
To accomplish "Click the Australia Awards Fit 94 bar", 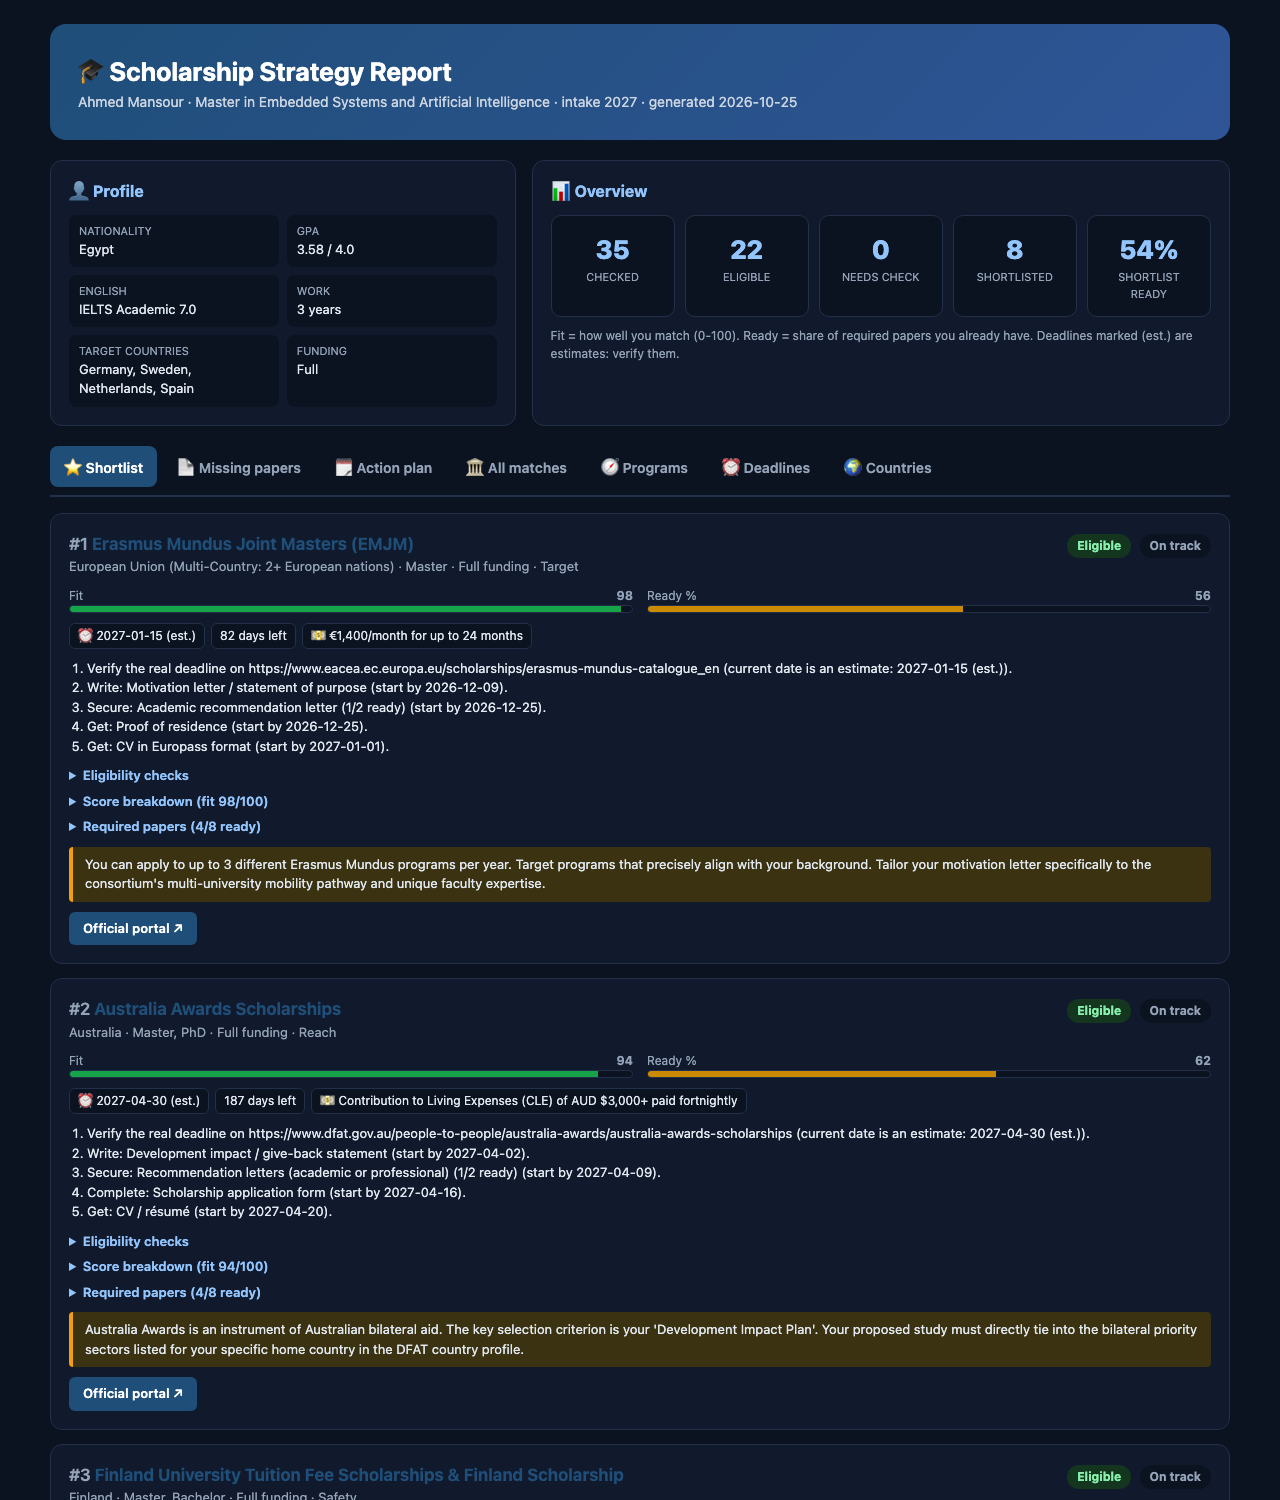I will pyautogui.click(x=351, y=1074).
